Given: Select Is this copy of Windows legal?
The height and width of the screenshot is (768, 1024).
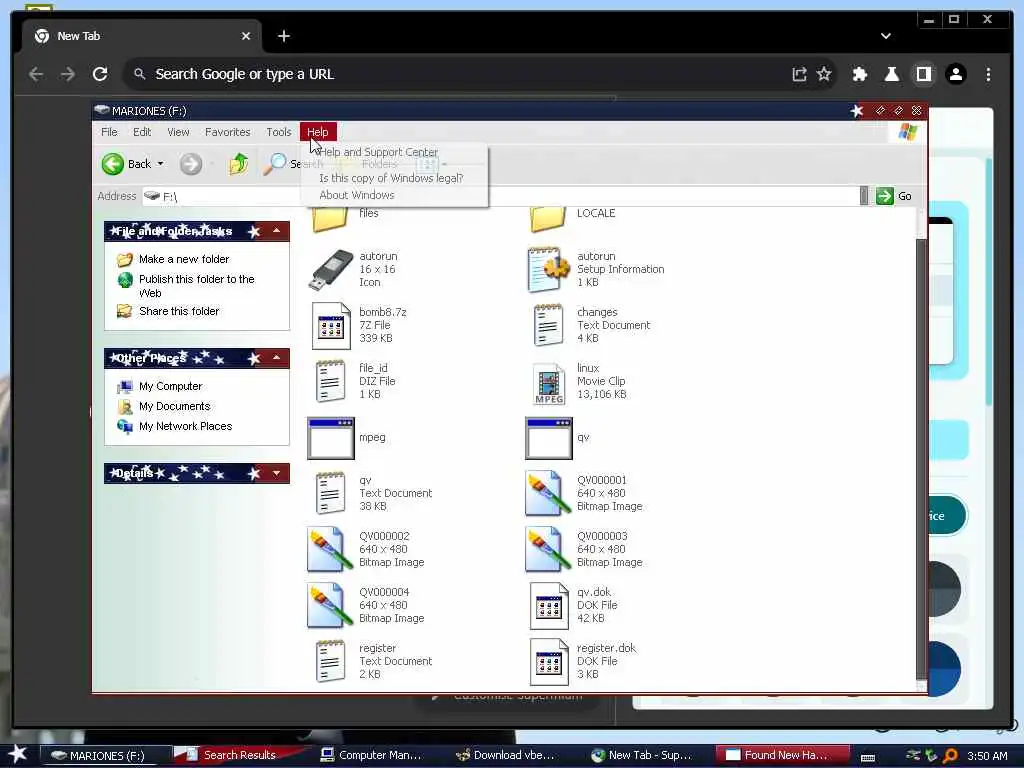Looking at the screenshot, I should coord(391,178).
